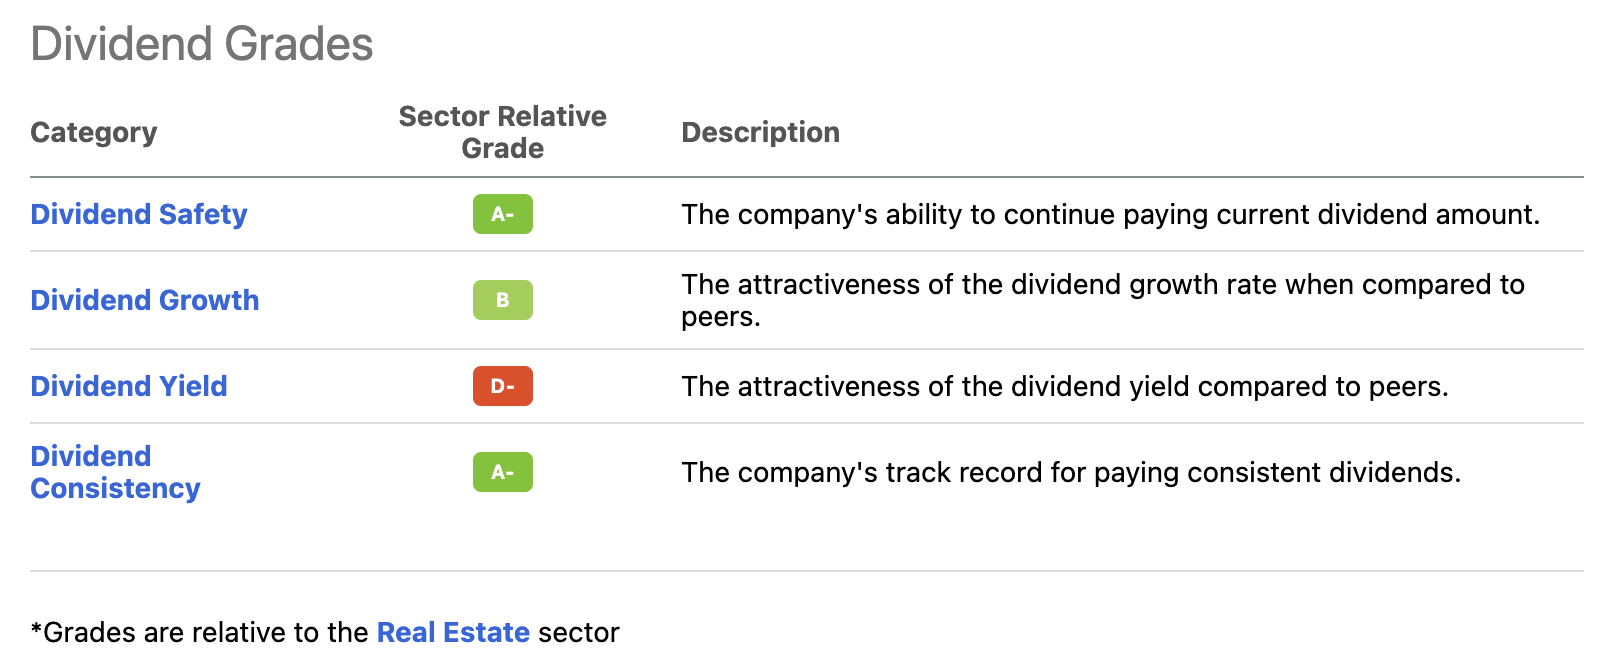Click the dividend yield compared to peers description
The height and width of the screenshot is (670, 1606).
coord(1064,386)
